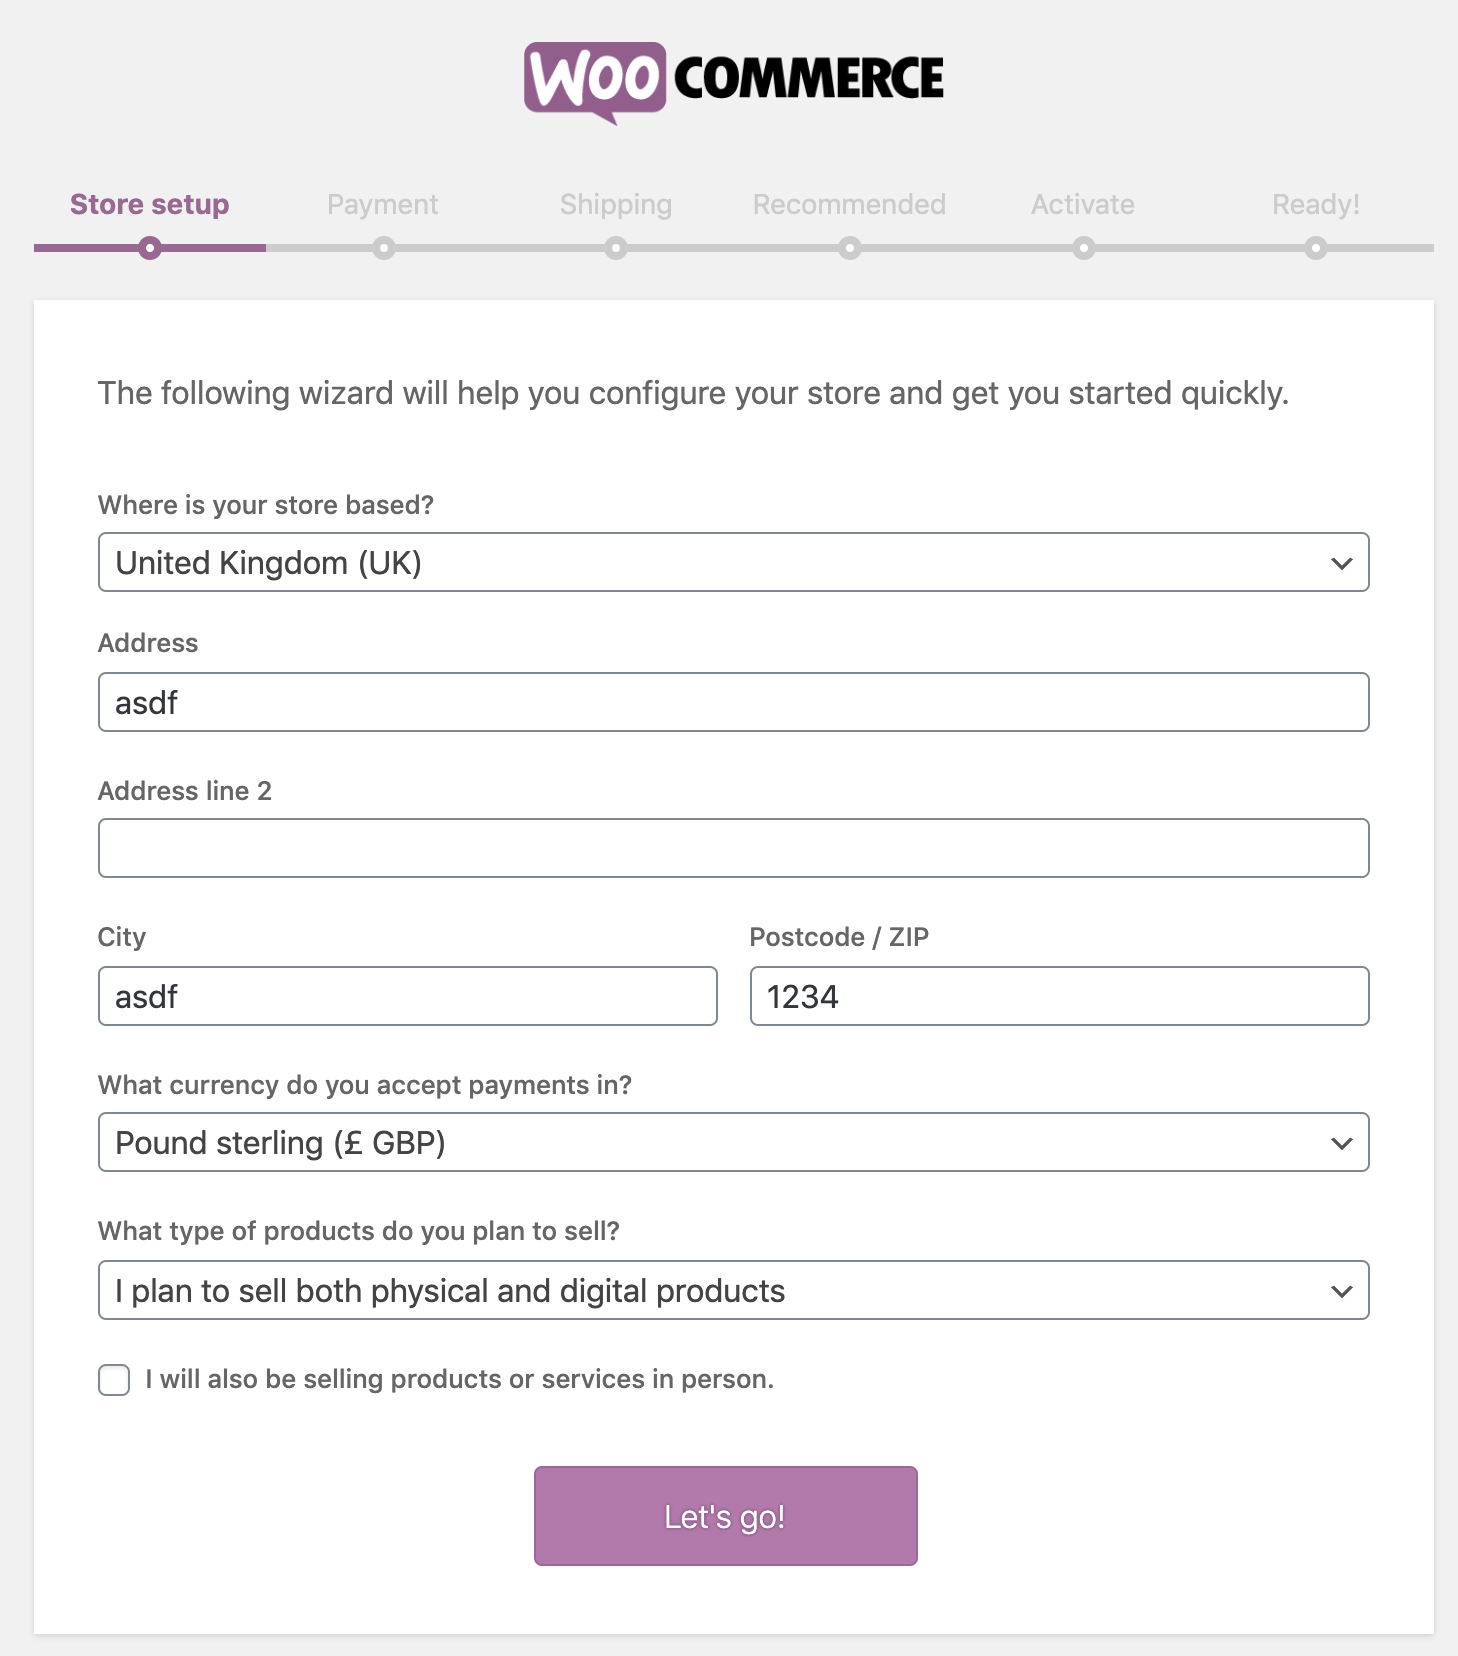Click the Recommended step circle
Screen dimensions: 1458x1656
point(850,250)
